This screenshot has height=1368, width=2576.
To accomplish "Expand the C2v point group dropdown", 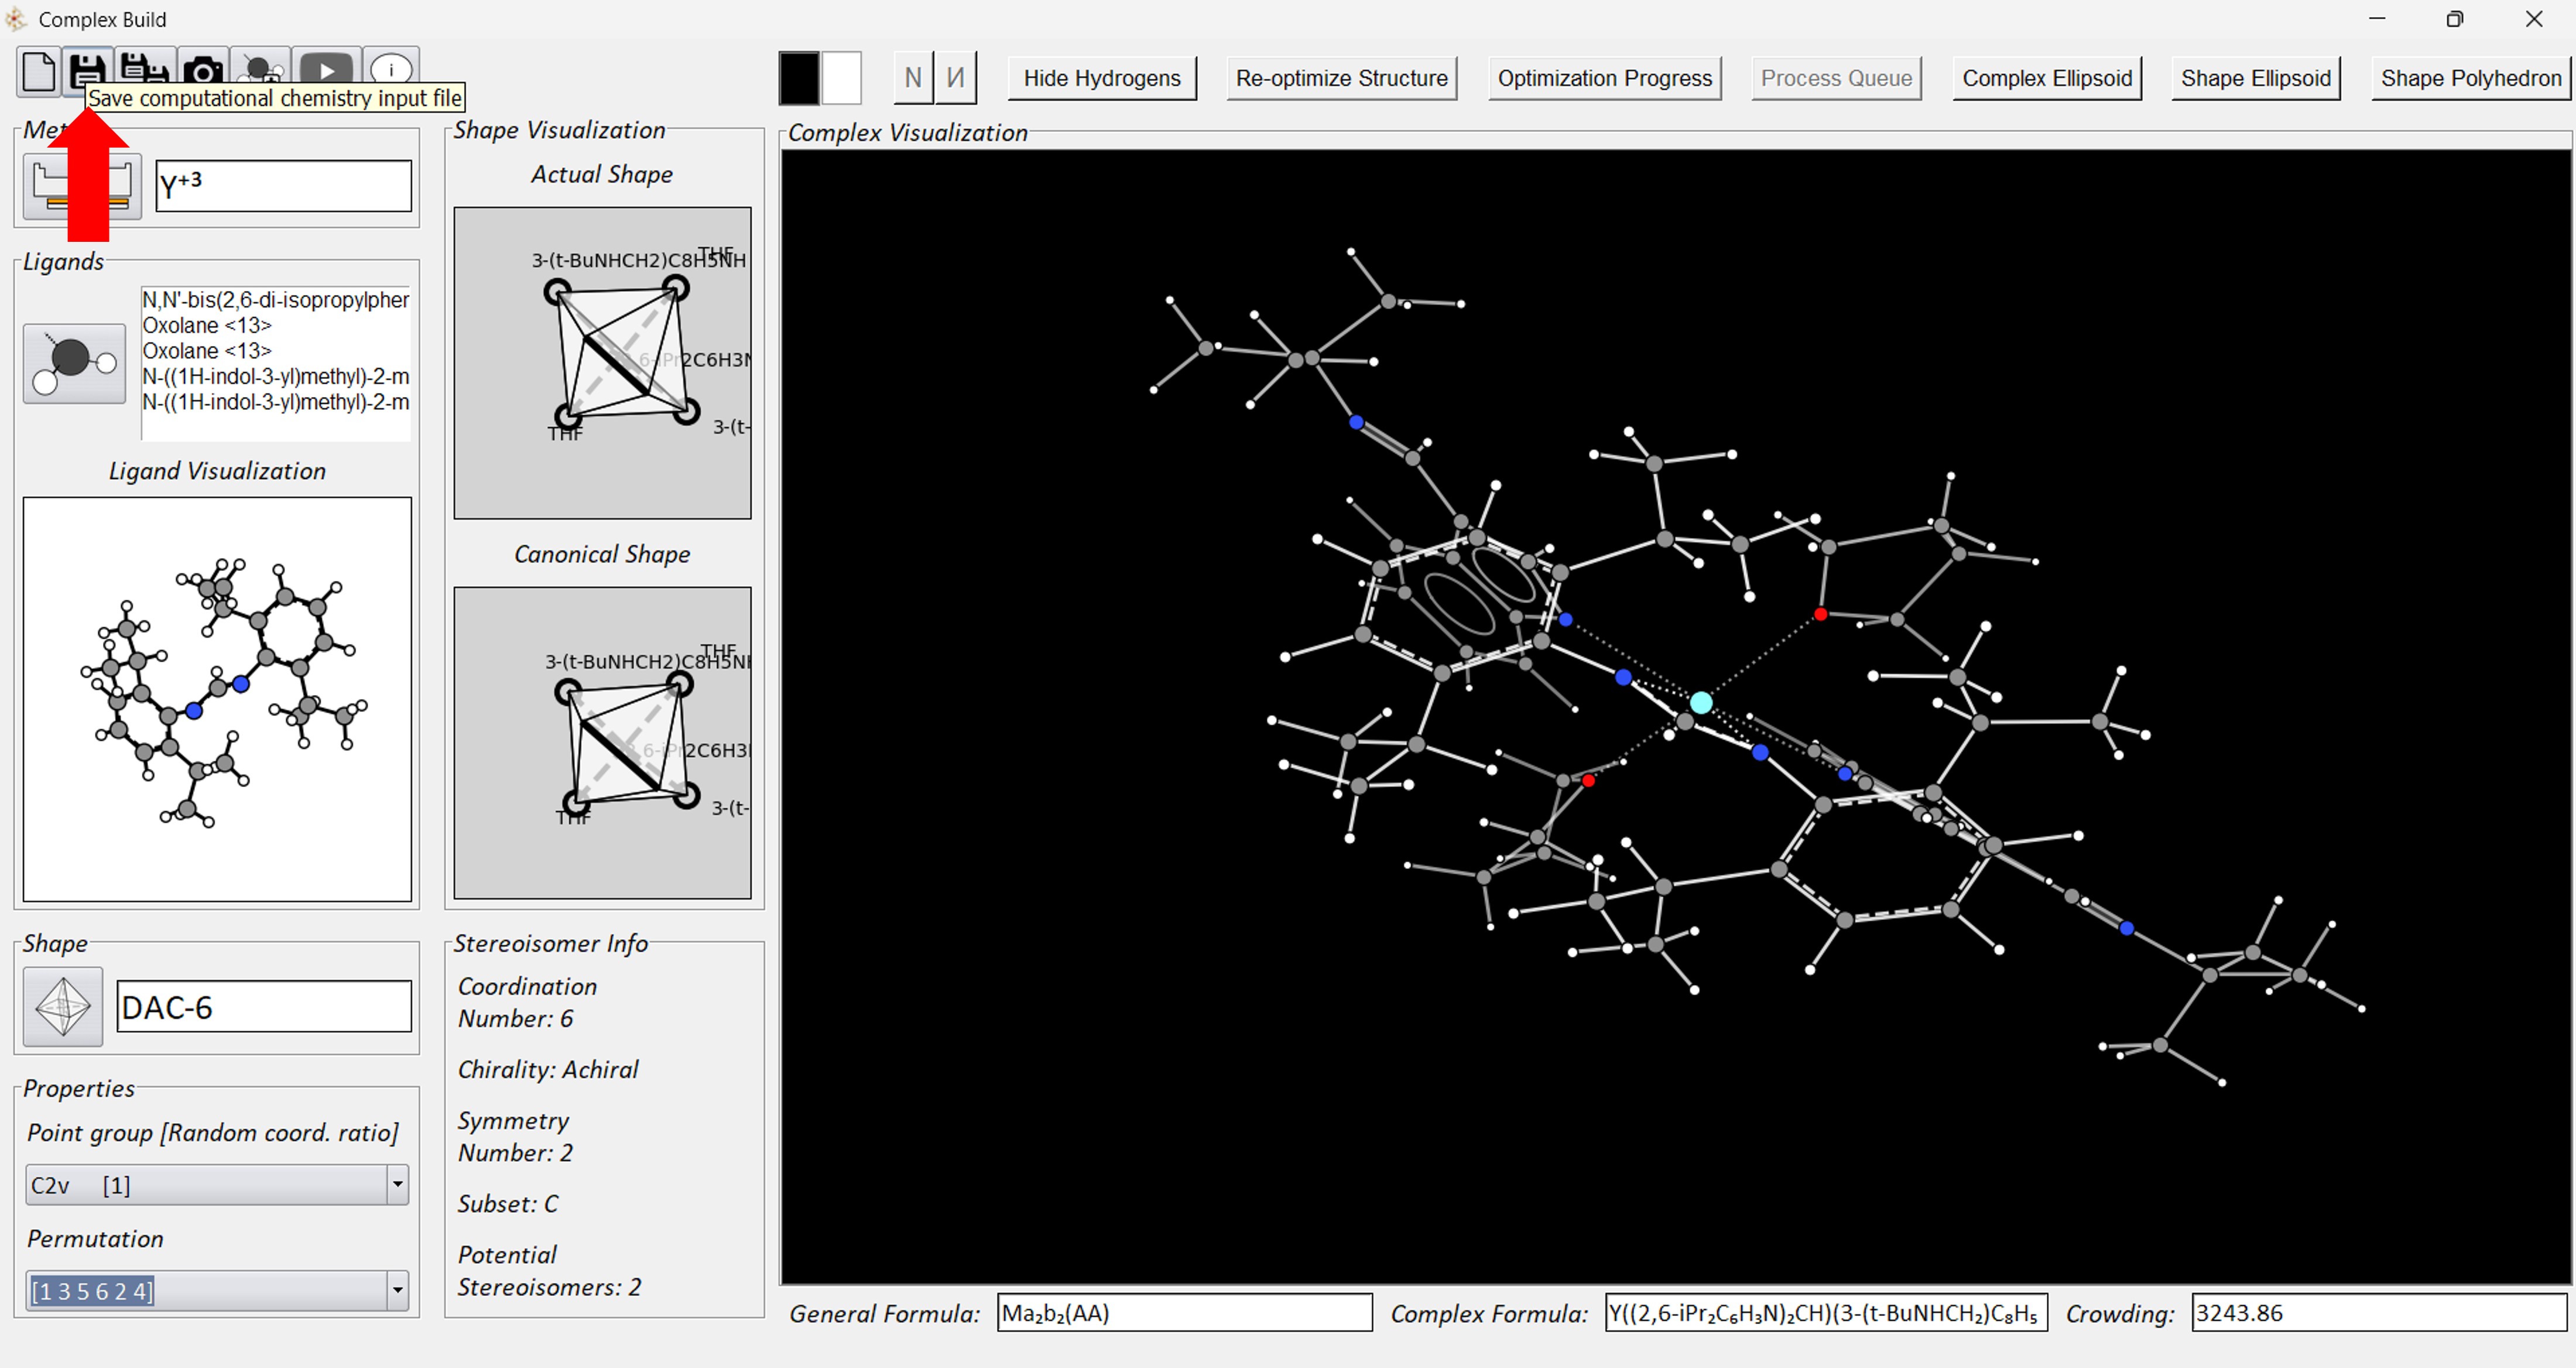I will 397,1185.
